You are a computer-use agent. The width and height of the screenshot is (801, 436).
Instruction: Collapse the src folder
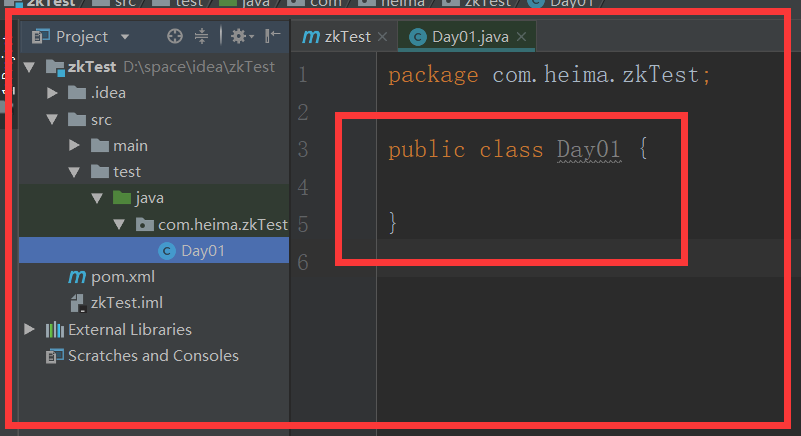click(x=52, y=120)
